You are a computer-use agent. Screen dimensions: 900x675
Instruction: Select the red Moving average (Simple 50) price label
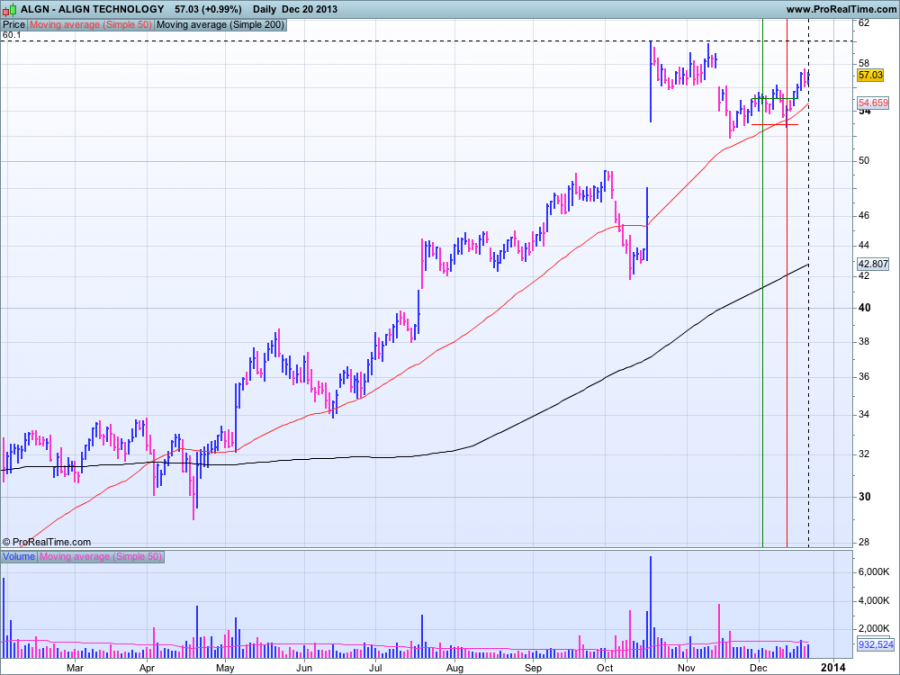tap(90, 25)
